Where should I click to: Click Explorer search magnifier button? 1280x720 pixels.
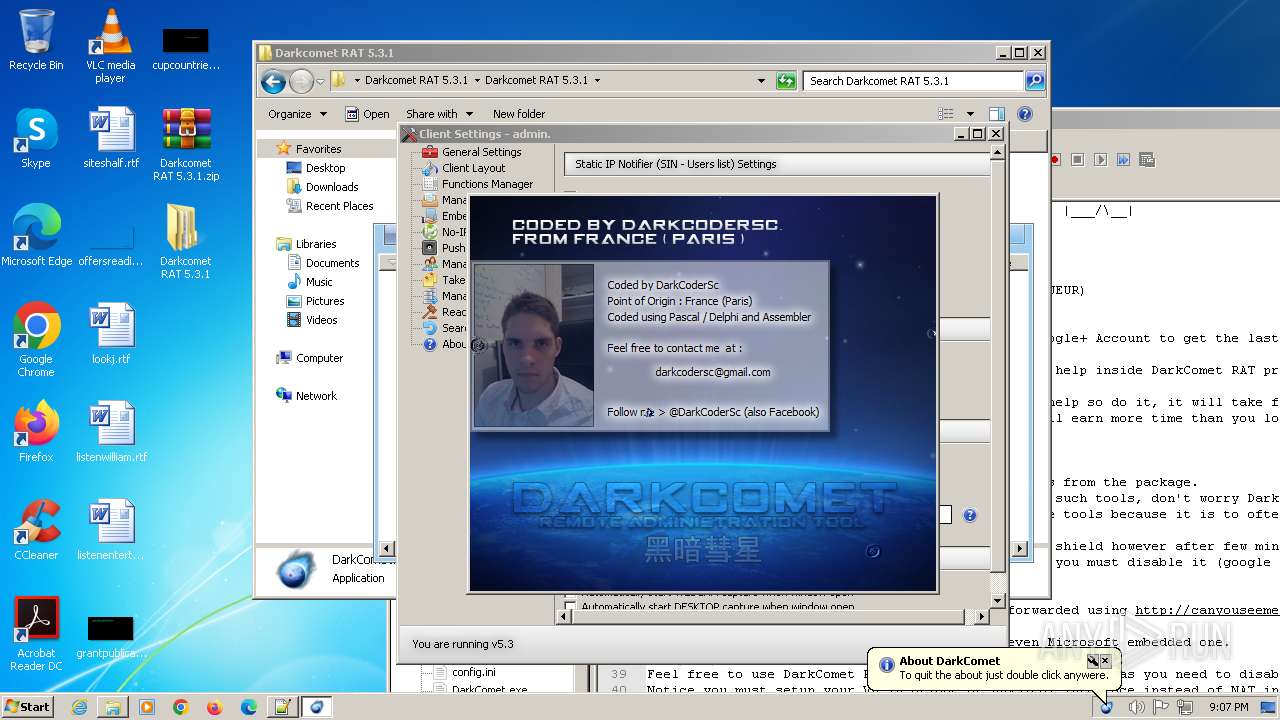[1035, 81]
